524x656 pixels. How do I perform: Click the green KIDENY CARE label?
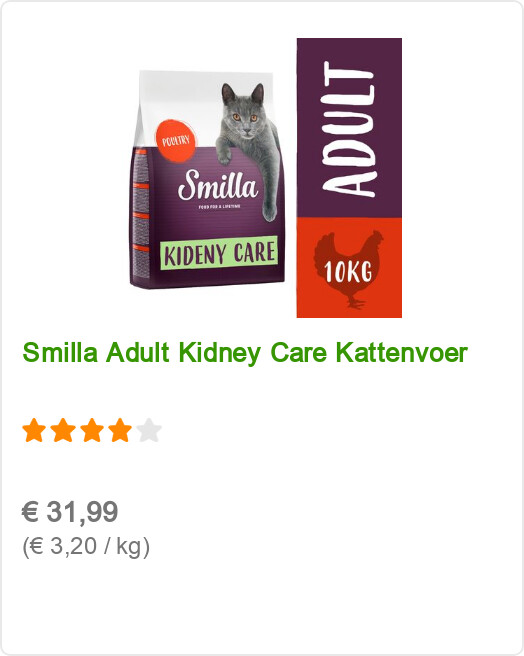[x=219, y=253]
